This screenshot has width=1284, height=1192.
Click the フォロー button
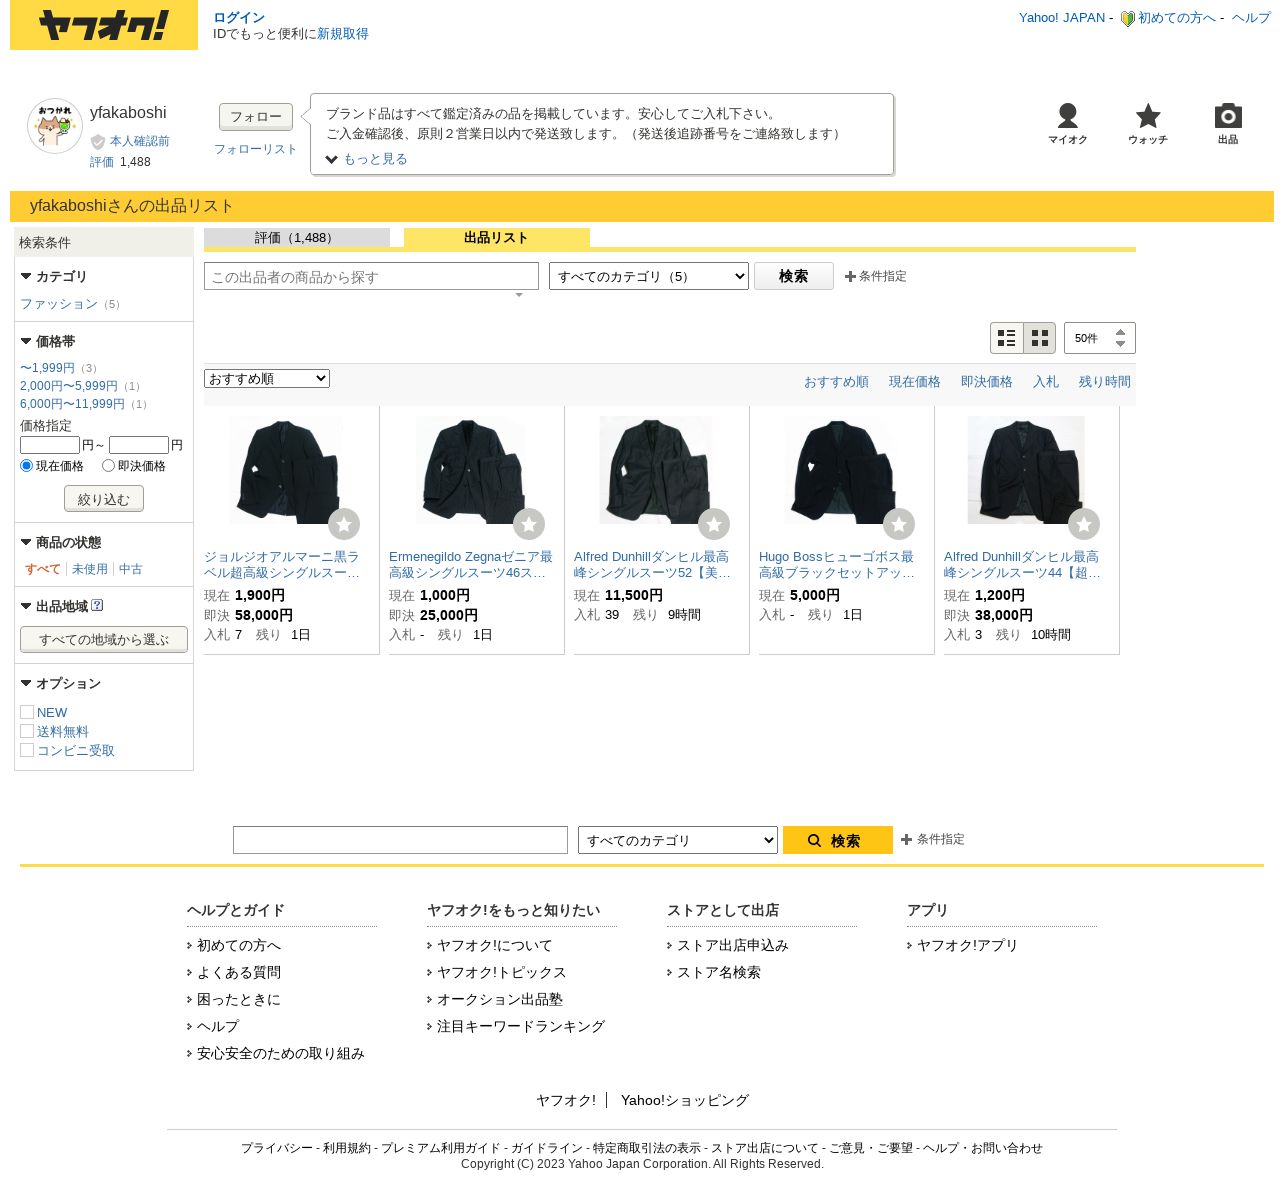(256, 117)
